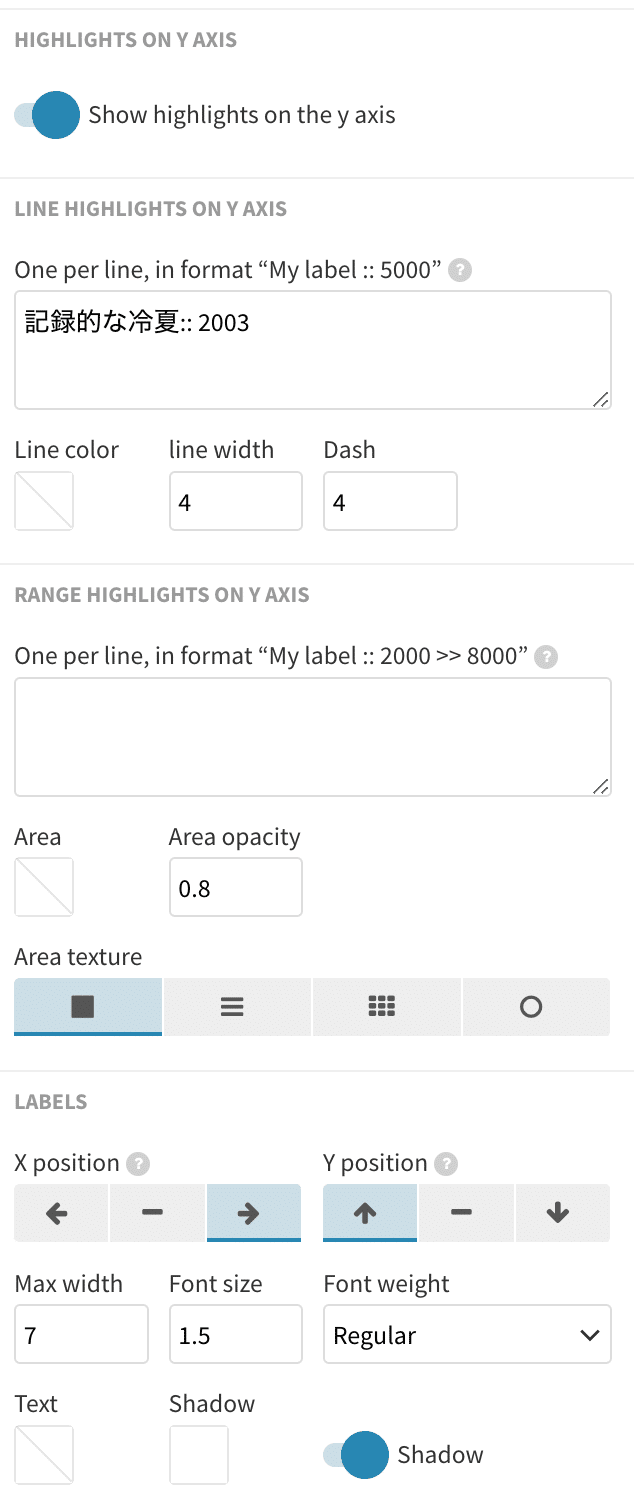Screen dimensions: 634x1504
Task: Open the Line color picker
Action: (x=44, y=501)
